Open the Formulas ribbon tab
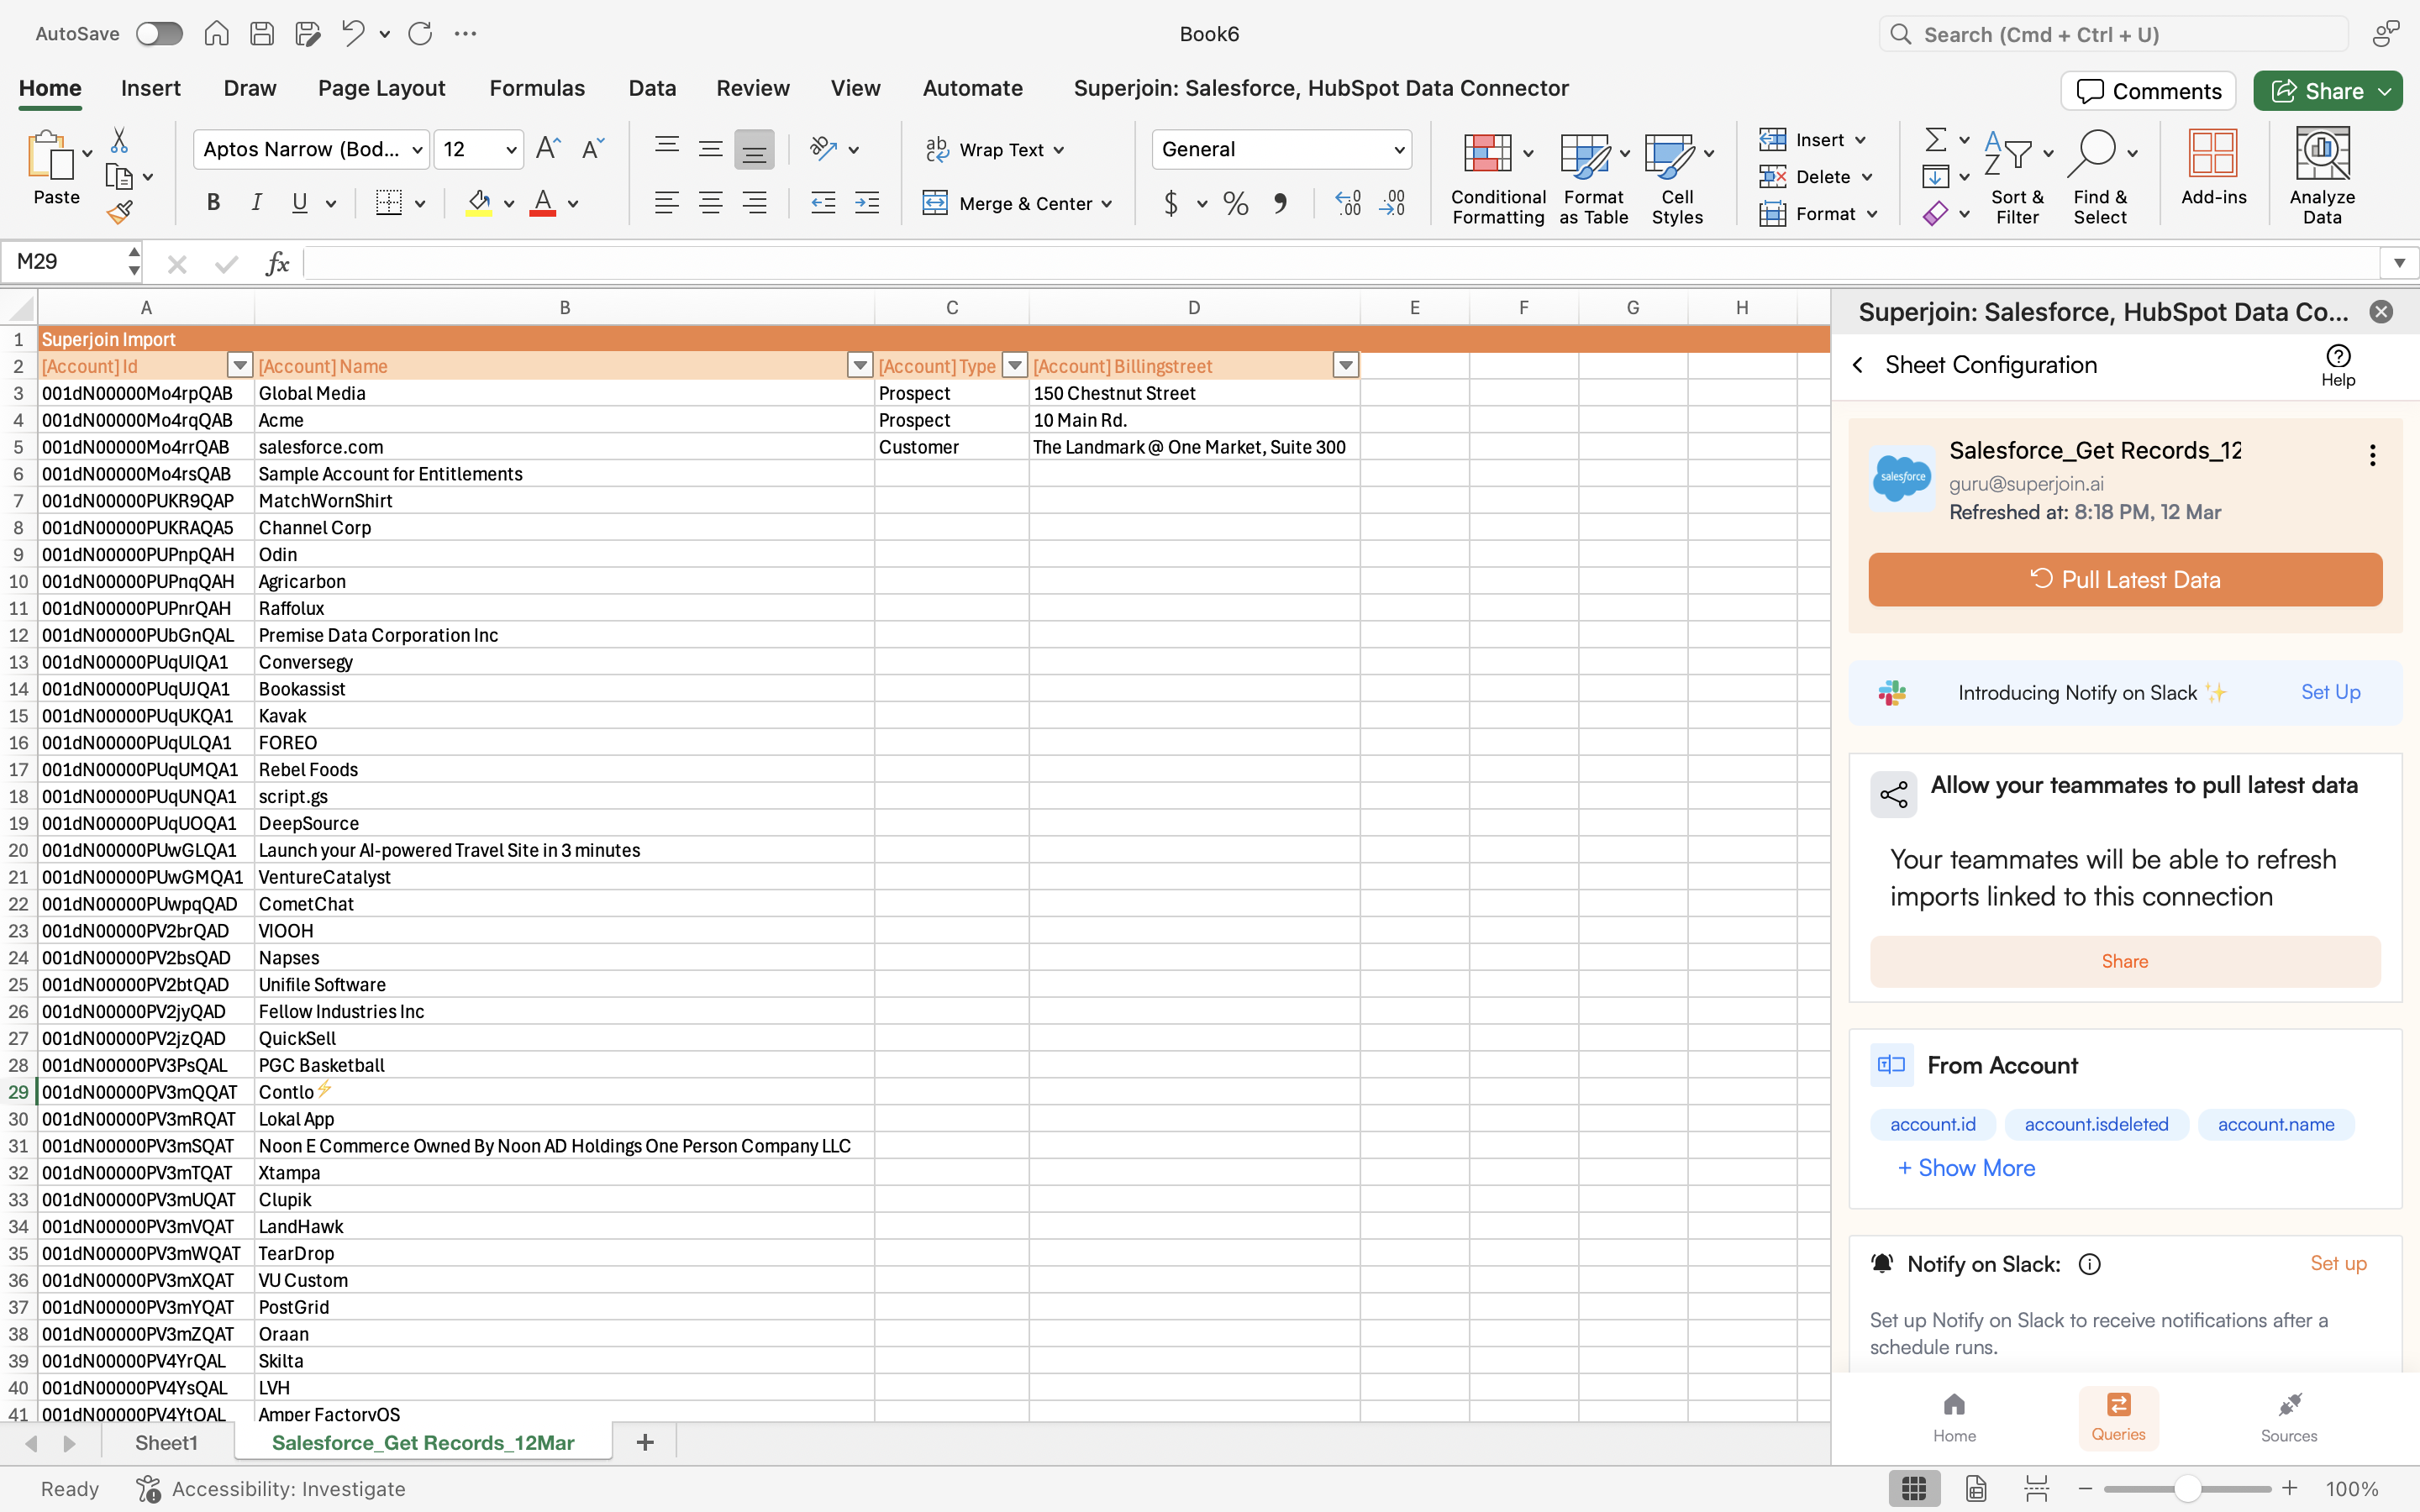 [x=537, y=88]
